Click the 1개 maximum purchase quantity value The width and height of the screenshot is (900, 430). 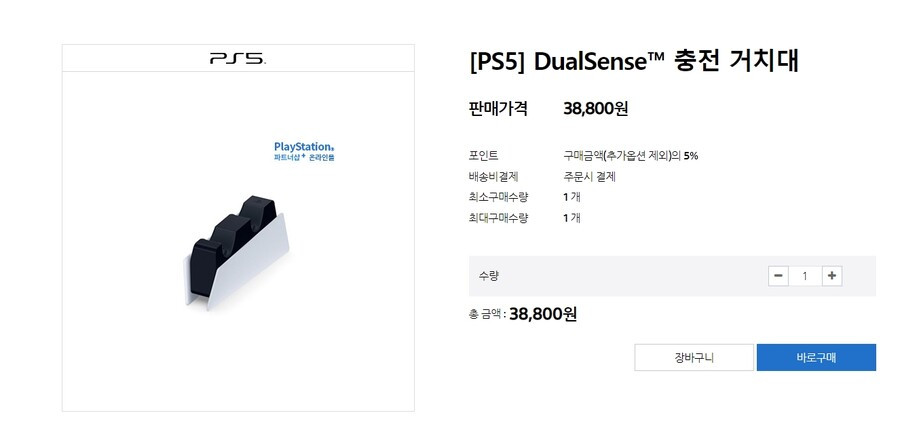572,218
